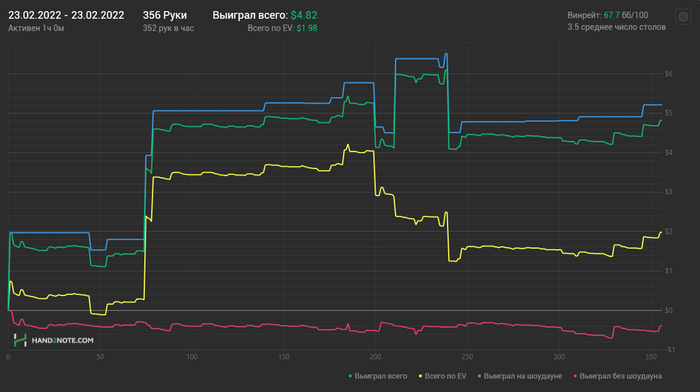Image resolution: width=700 pixels, height=392 pixels.
Task: Click the $1.98 EV total value
Action: 307,28
